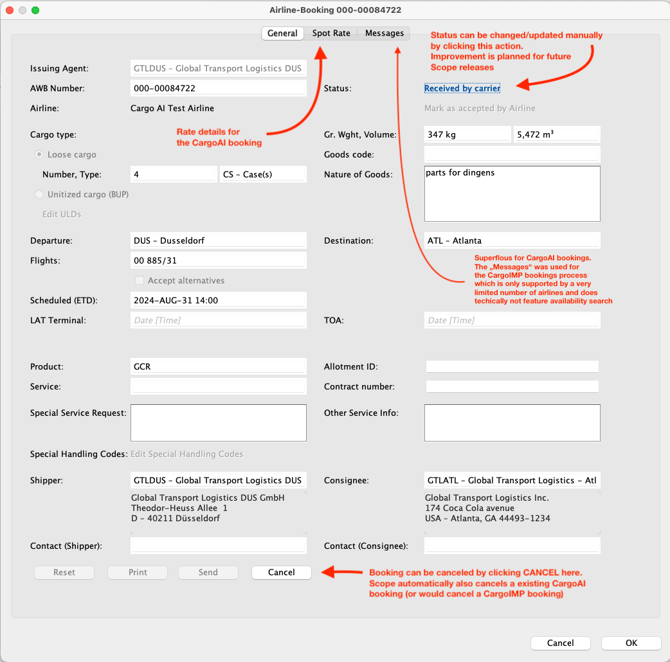Viewport: 670px width, 662px height.
Task: Select the Unitized cargo (BUP) radio button
Action: tap(39, 194)
